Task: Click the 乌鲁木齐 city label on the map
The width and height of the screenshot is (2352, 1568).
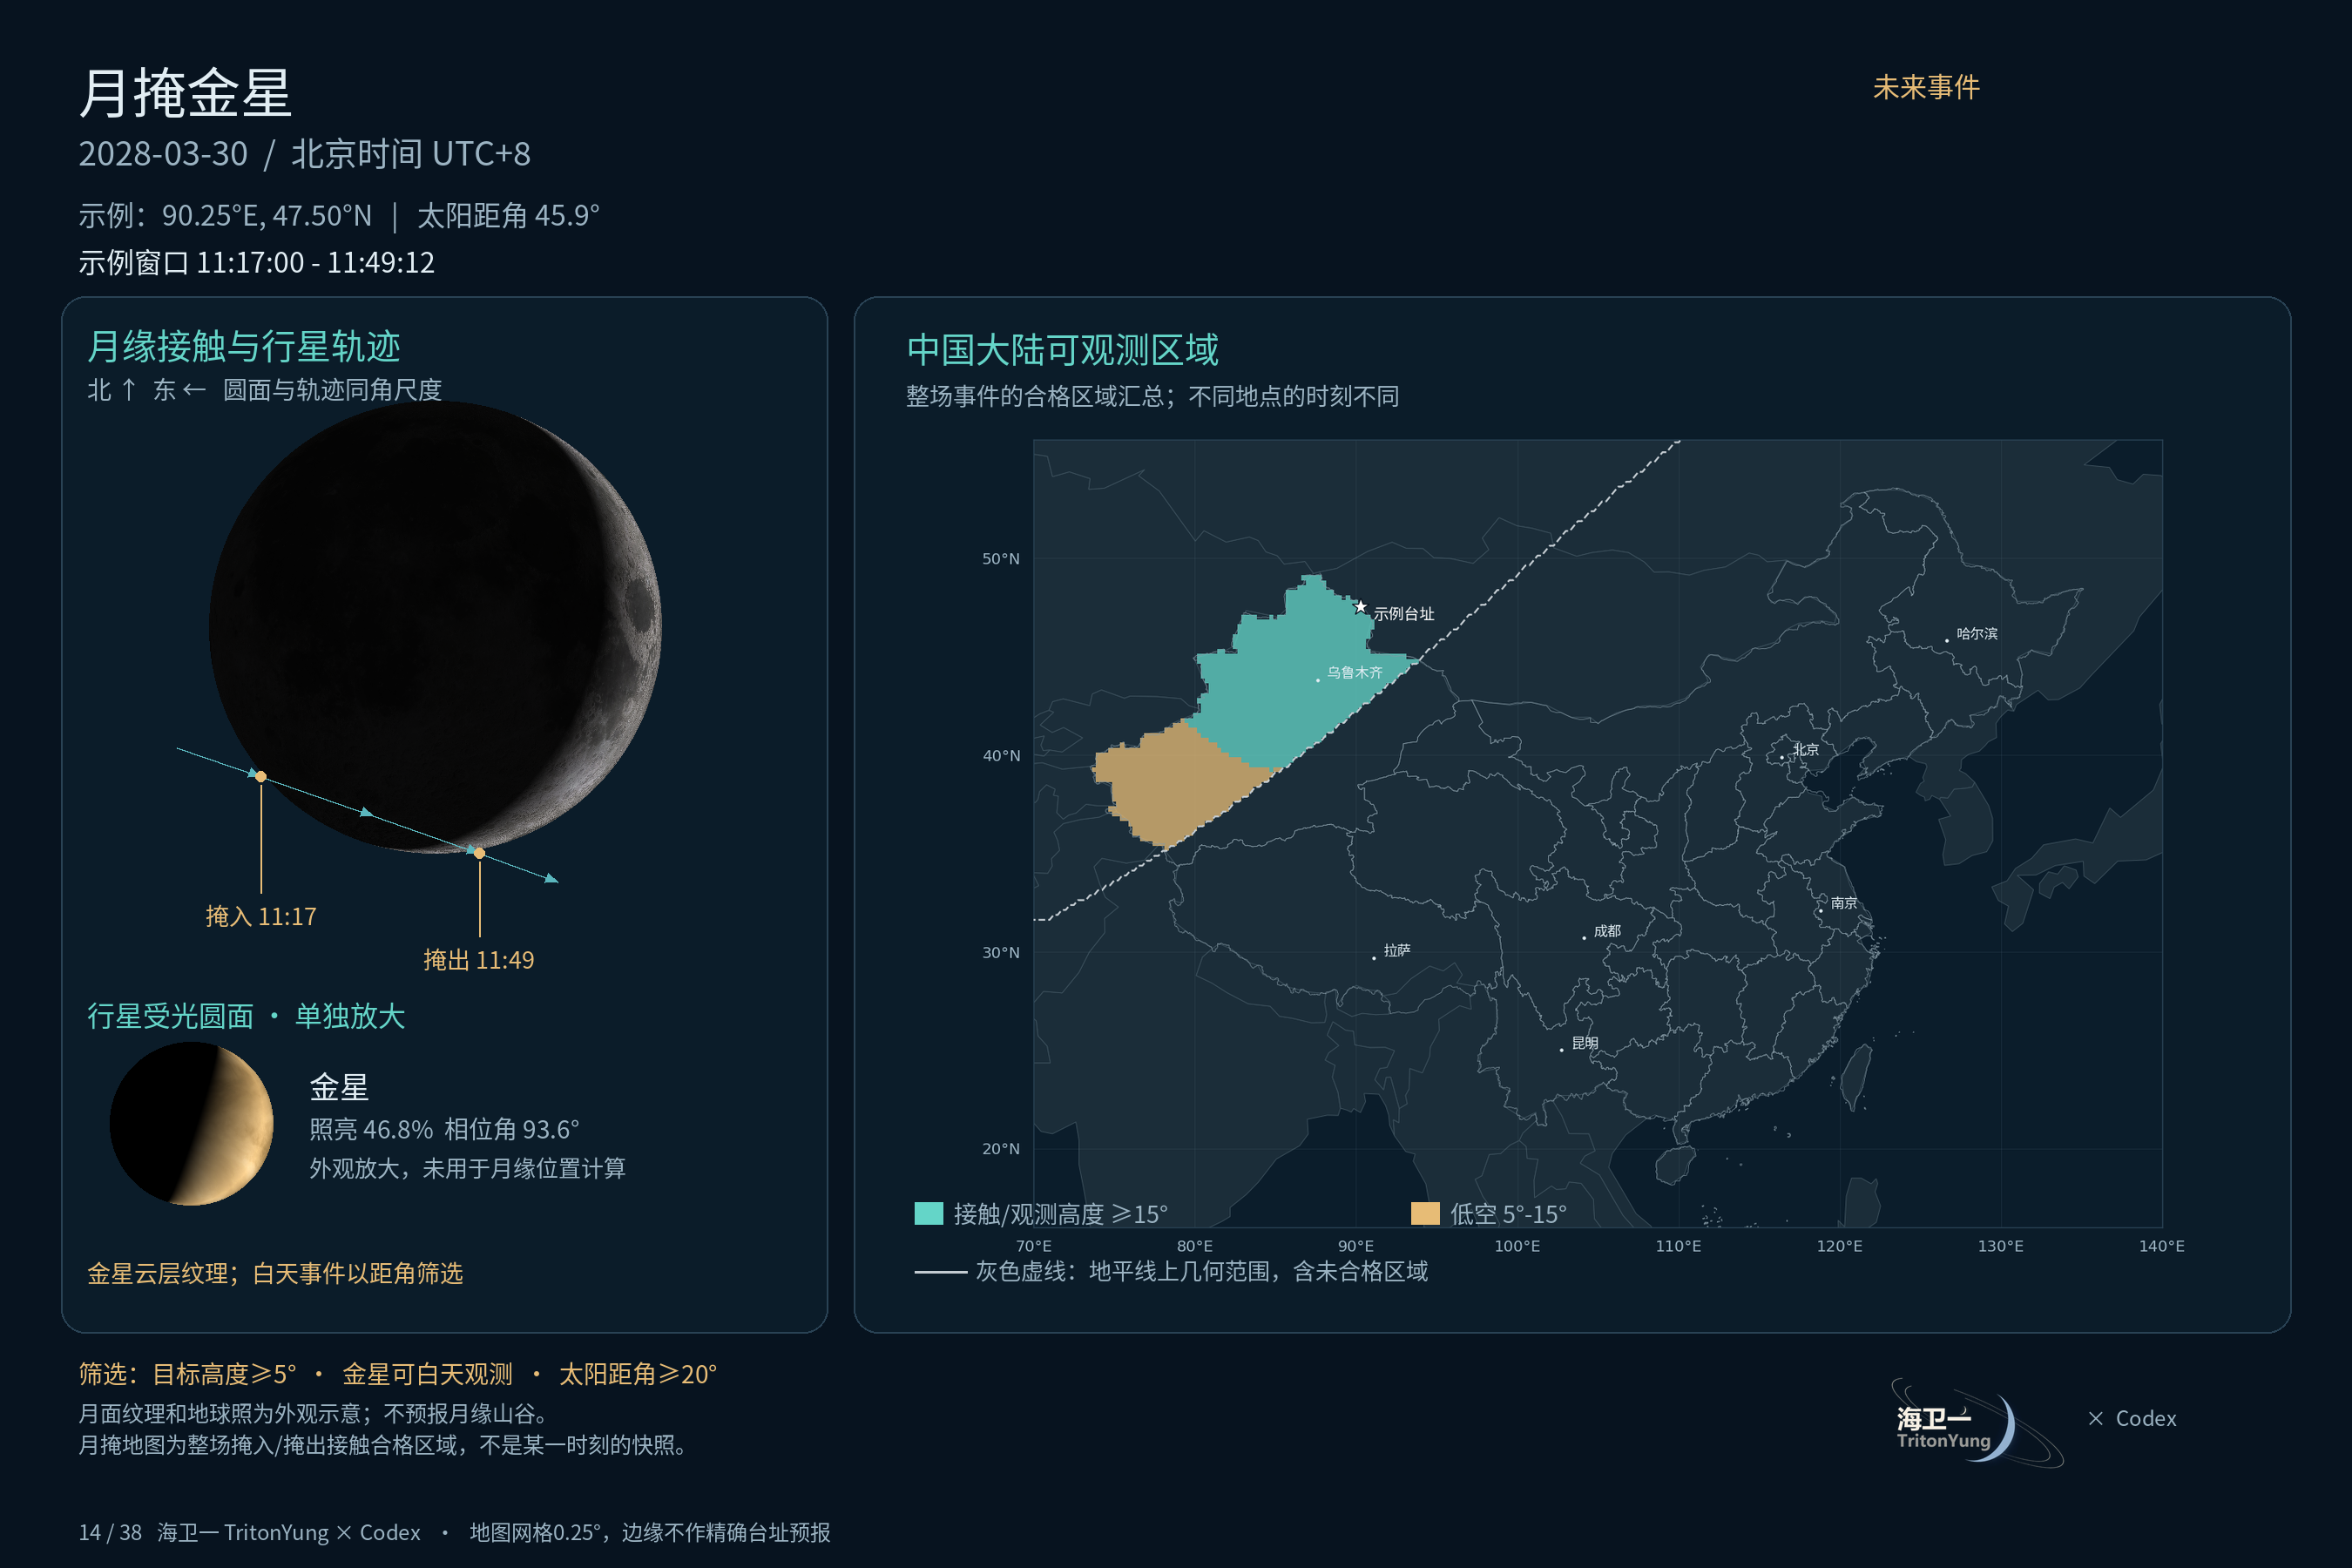Action: click(1355, 672)
